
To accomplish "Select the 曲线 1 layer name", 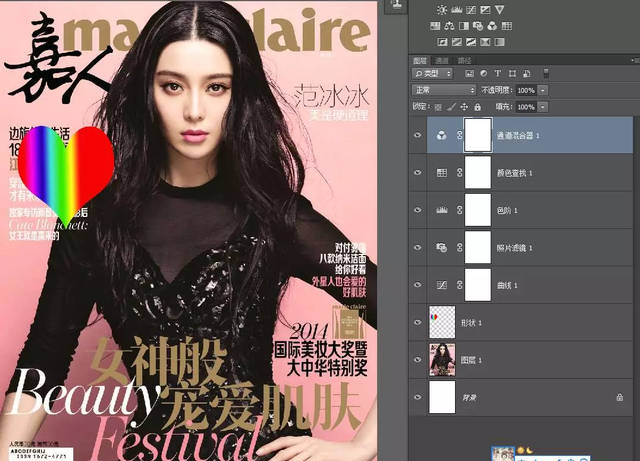I will pyautogui.click(x=507, y=285).
